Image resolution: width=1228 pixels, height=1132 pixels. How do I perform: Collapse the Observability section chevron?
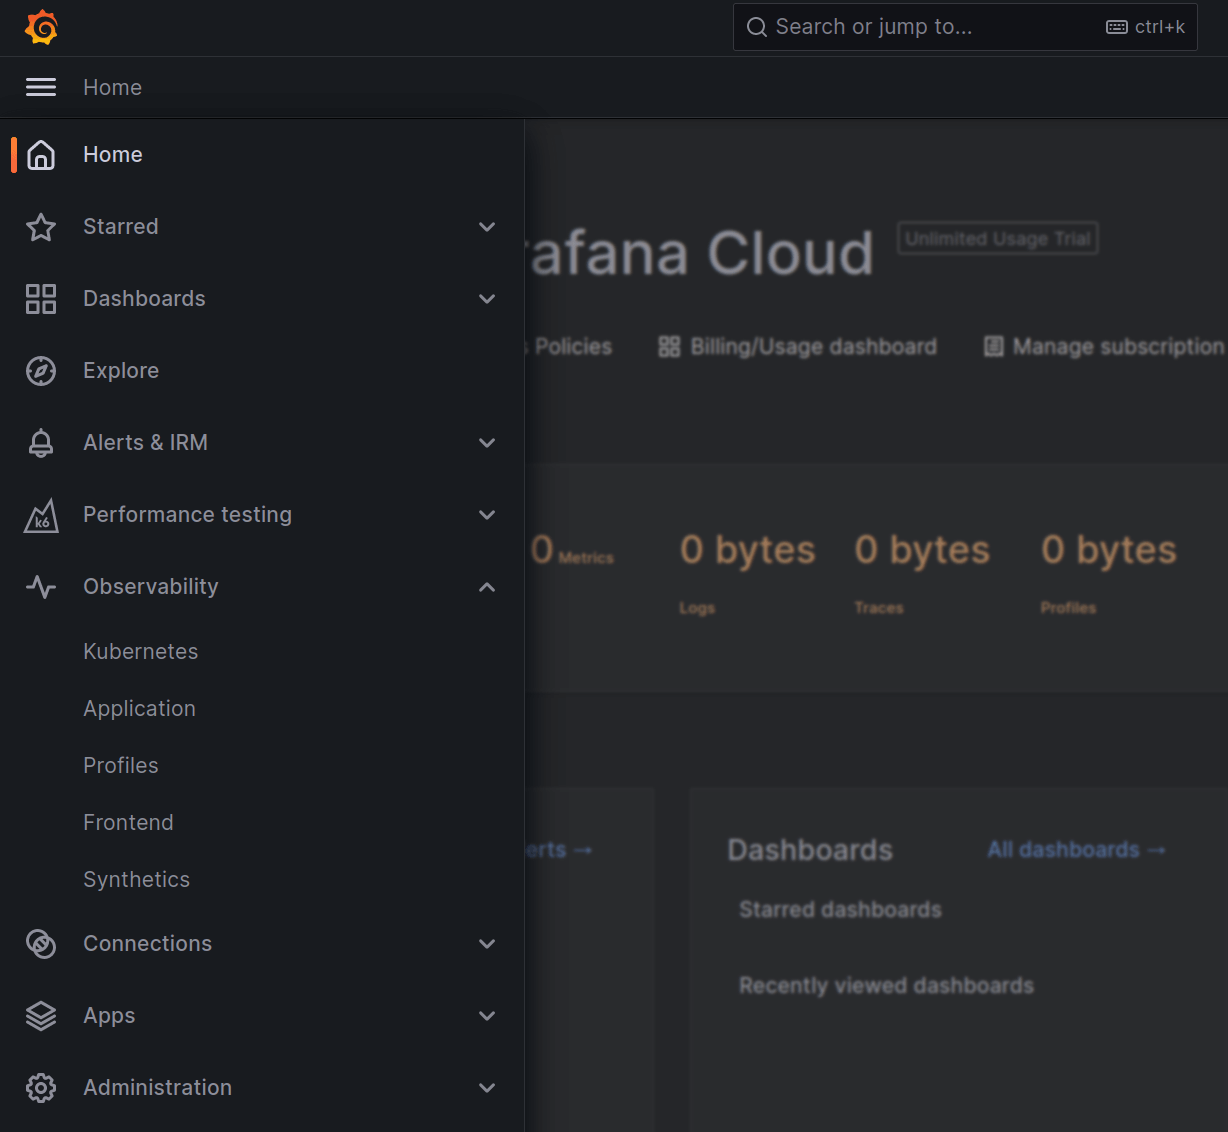tap(487, 587)
